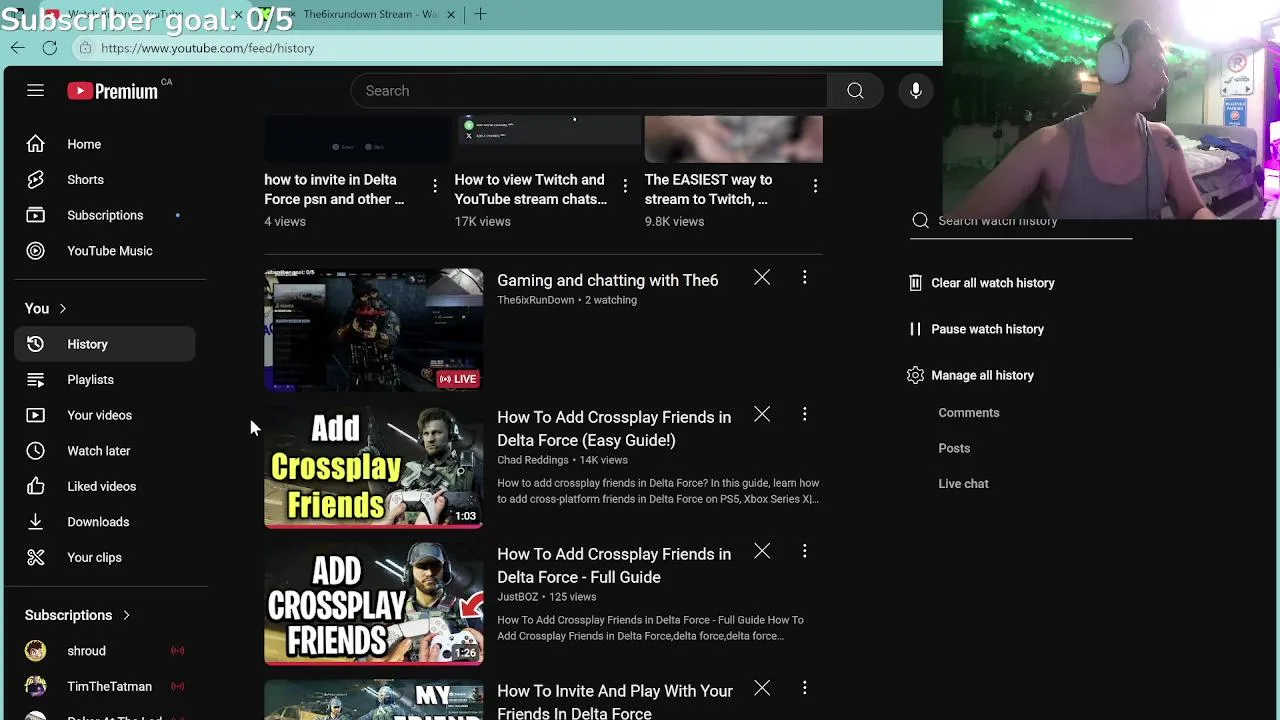Open ADD CROSSPLAY FRIENDS 1:26 thumbnail

tap(374, 603)
